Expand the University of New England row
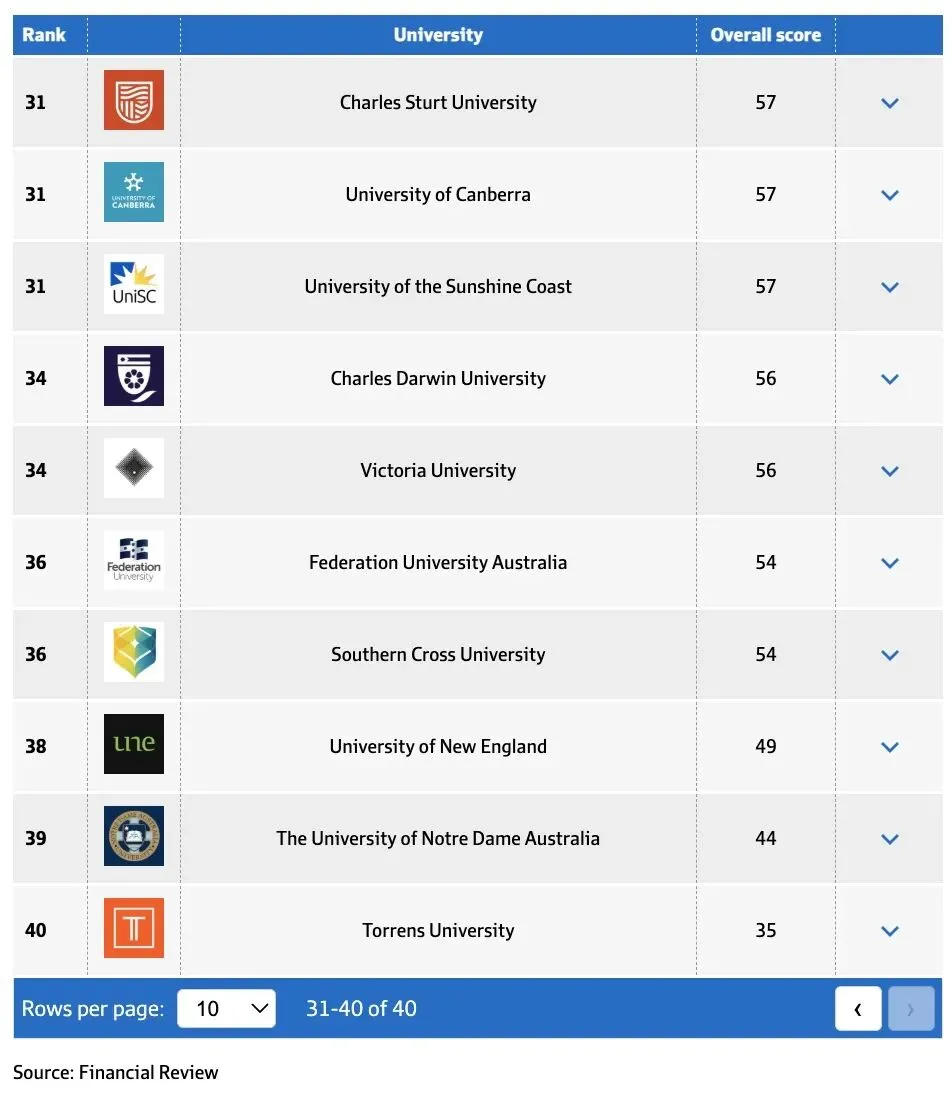Viewport: 952px width, 1098px height. click(890, 747)
